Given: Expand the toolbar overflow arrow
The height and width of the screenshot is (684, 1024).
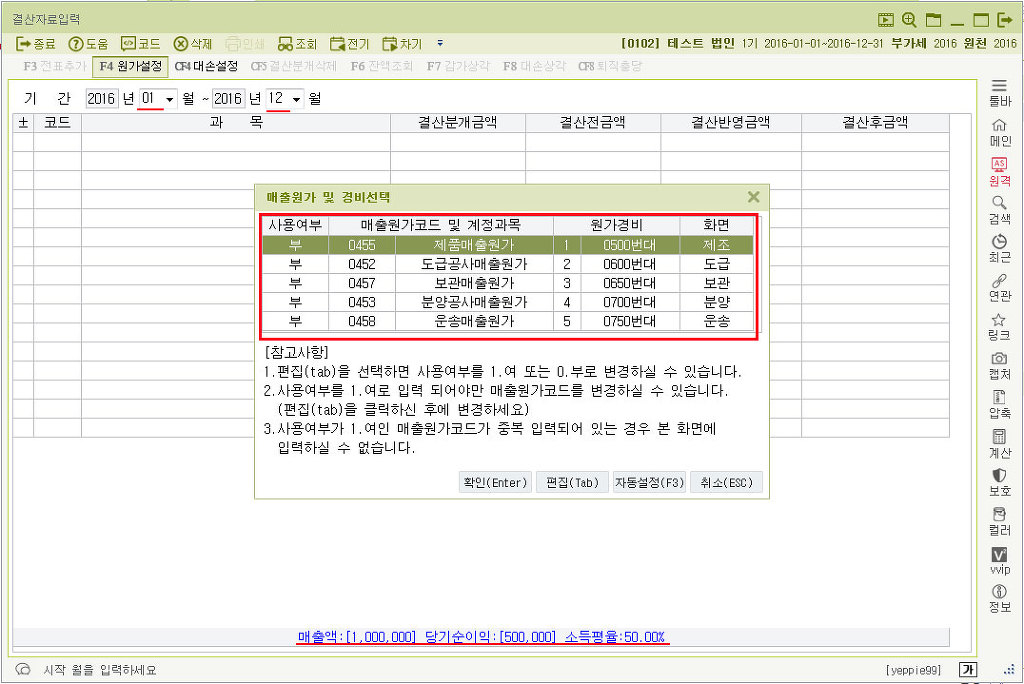Looking at the screenshot, I should pos(440,43).
